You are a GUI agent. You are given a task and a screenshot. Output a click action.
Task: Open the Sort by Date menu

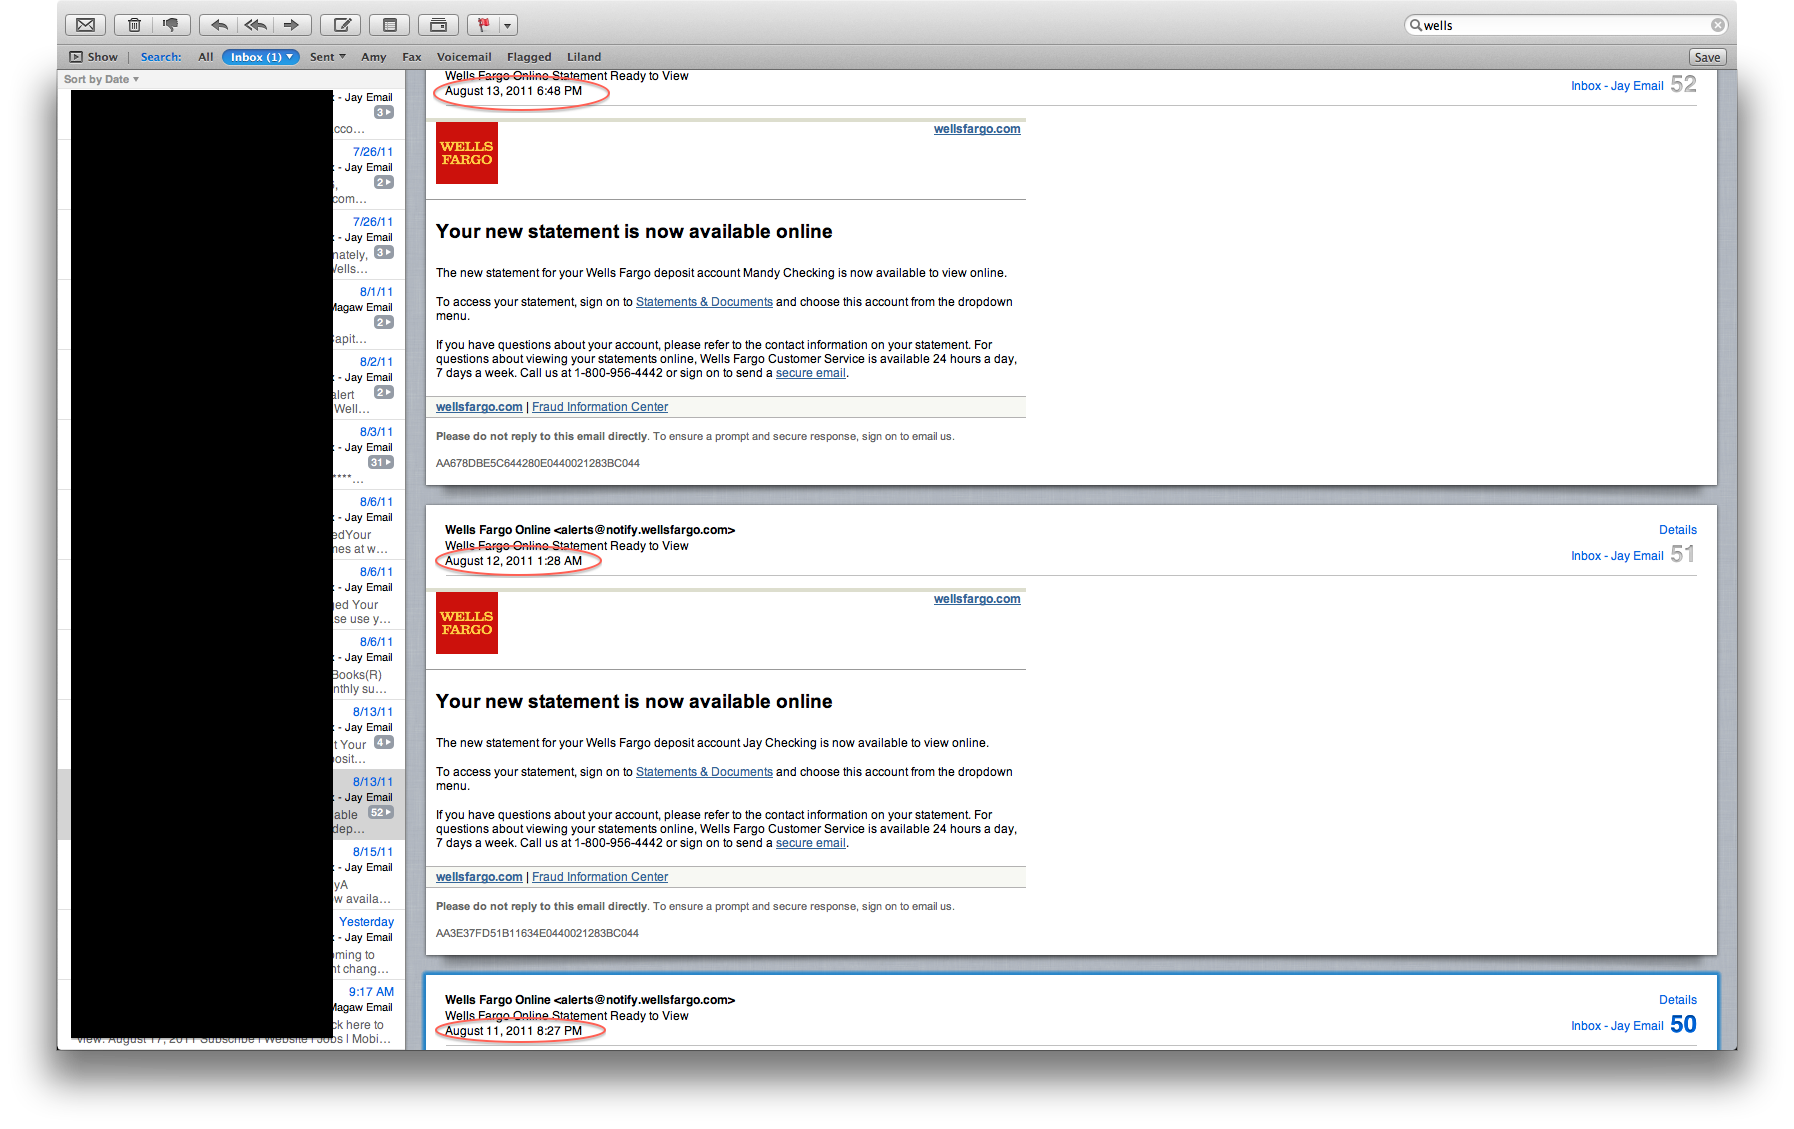tap(101, 79)
